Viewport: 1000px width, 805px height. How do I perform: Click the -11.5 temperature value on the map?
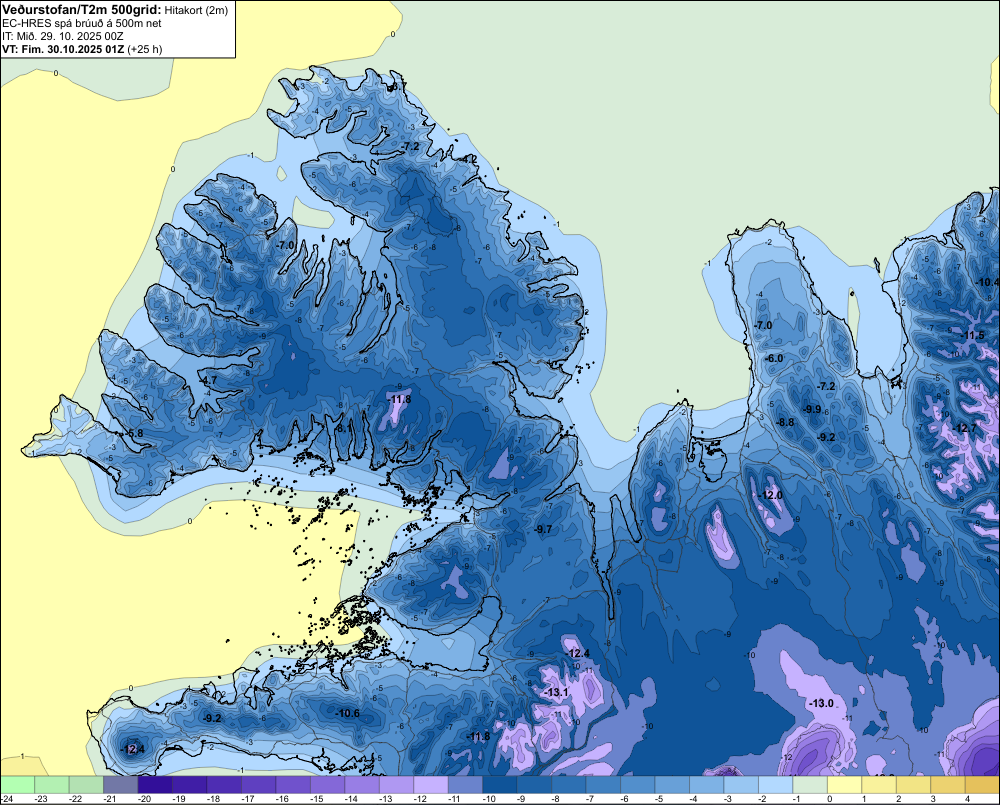[x=973, y=336]
